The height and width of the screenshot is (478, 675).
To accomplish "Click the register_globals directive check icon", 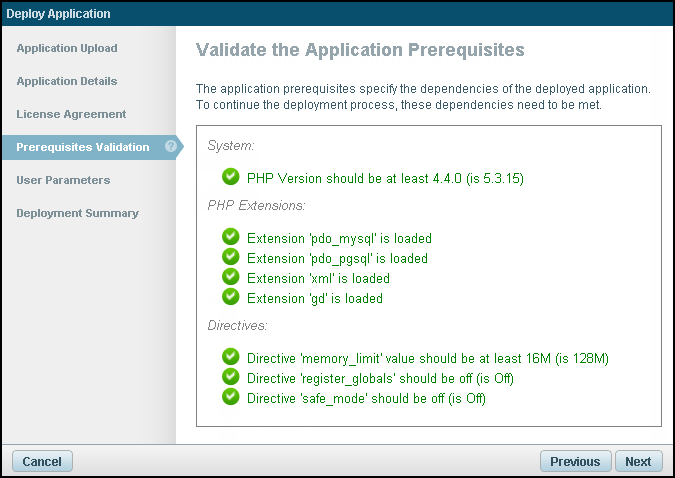I will [231, 377].
